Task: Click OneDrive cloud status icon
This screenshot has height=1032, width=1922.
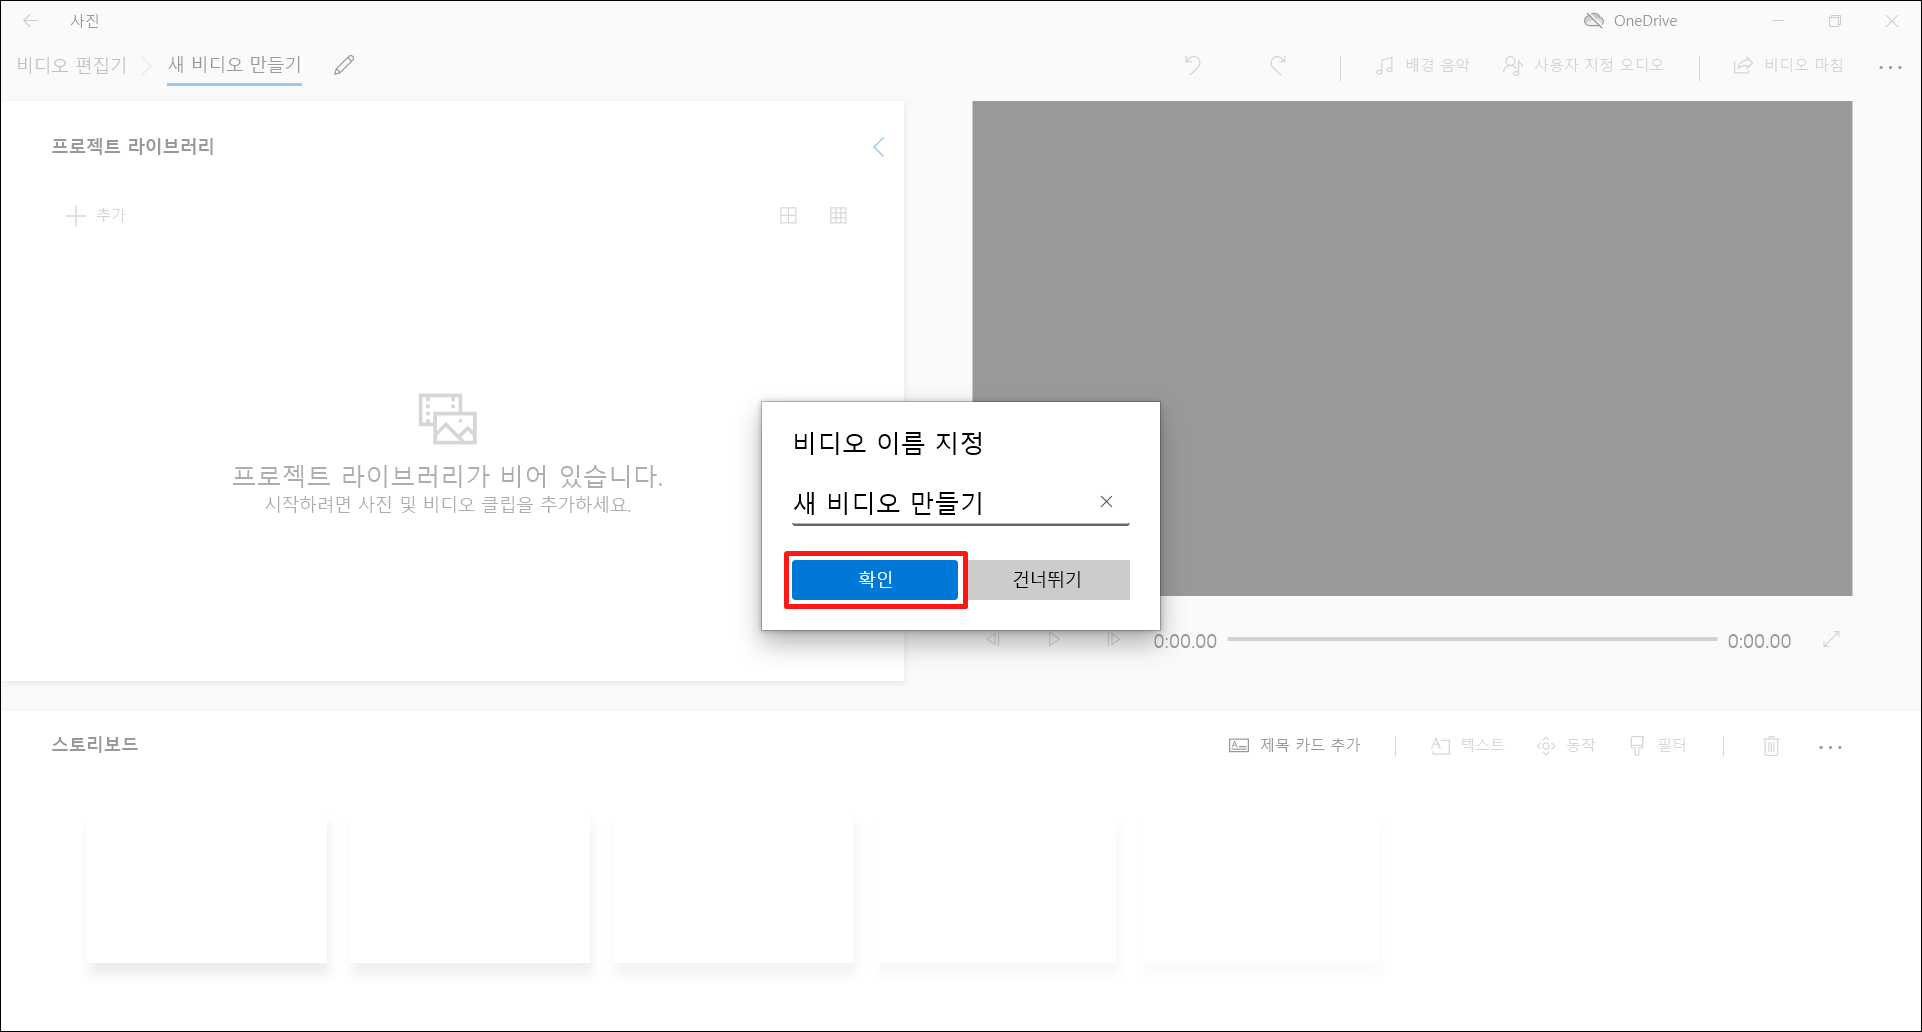Action: pos(1594,20)
